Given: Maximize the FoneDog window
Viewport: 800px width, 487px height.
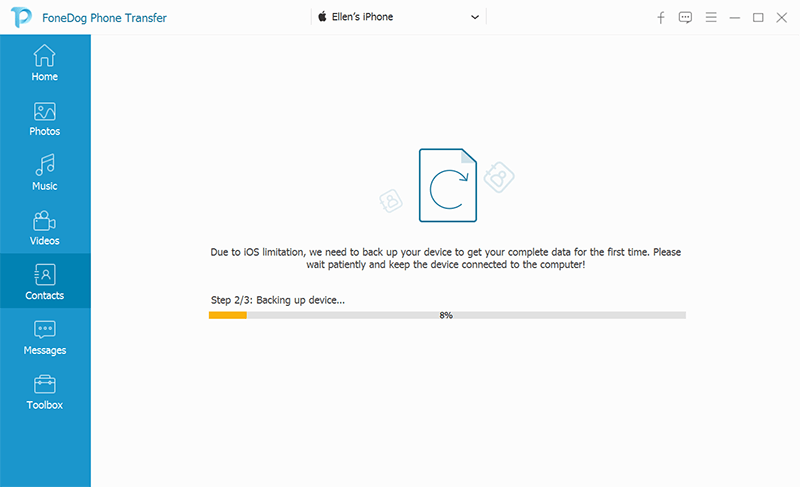Looking at the screenshot, I should coord(758,18).
